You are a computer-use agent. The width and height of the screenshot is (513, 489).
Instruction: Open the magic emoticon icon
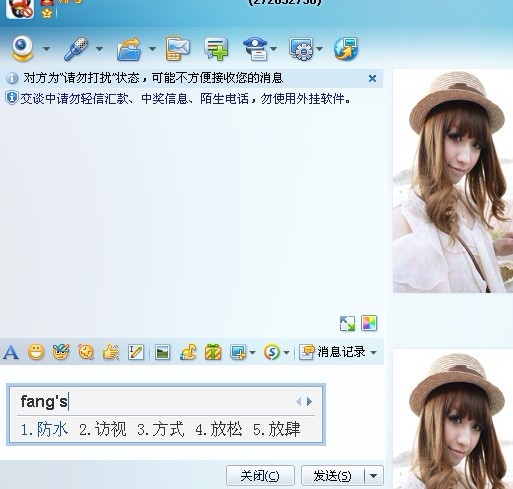(x=61, y=352)
